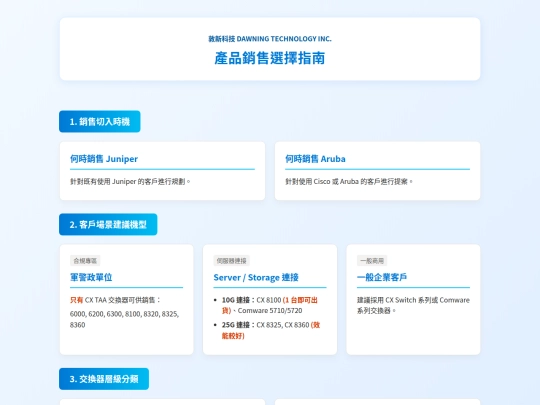Click the Juniper customer description text

pyautogui.click(x=130, y=181)
